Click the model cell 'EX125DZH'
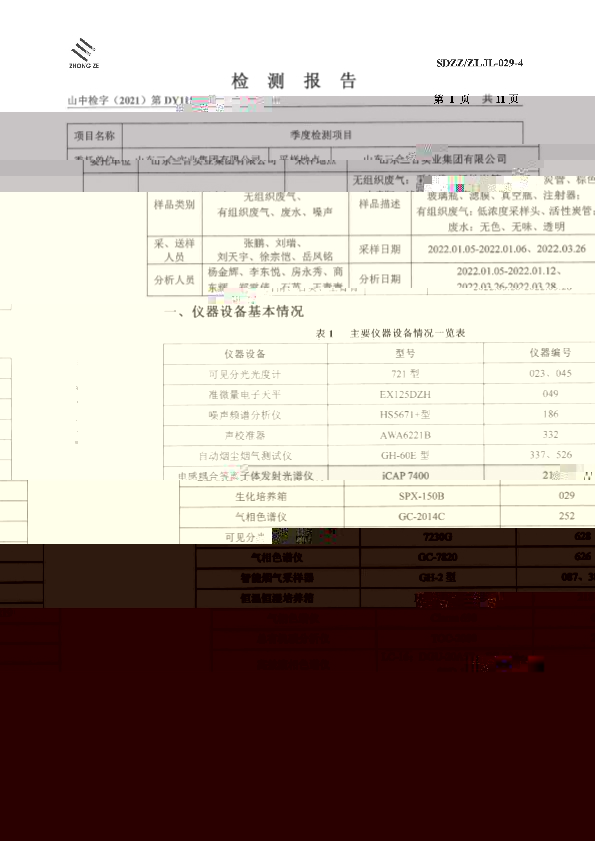595x841 pixels. pos(405,395)
